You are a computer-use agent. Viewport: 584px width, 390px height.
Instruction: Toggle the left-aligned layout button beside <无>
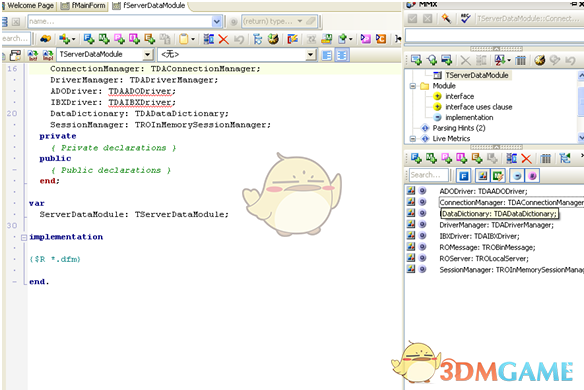click(x=327, y=55)
